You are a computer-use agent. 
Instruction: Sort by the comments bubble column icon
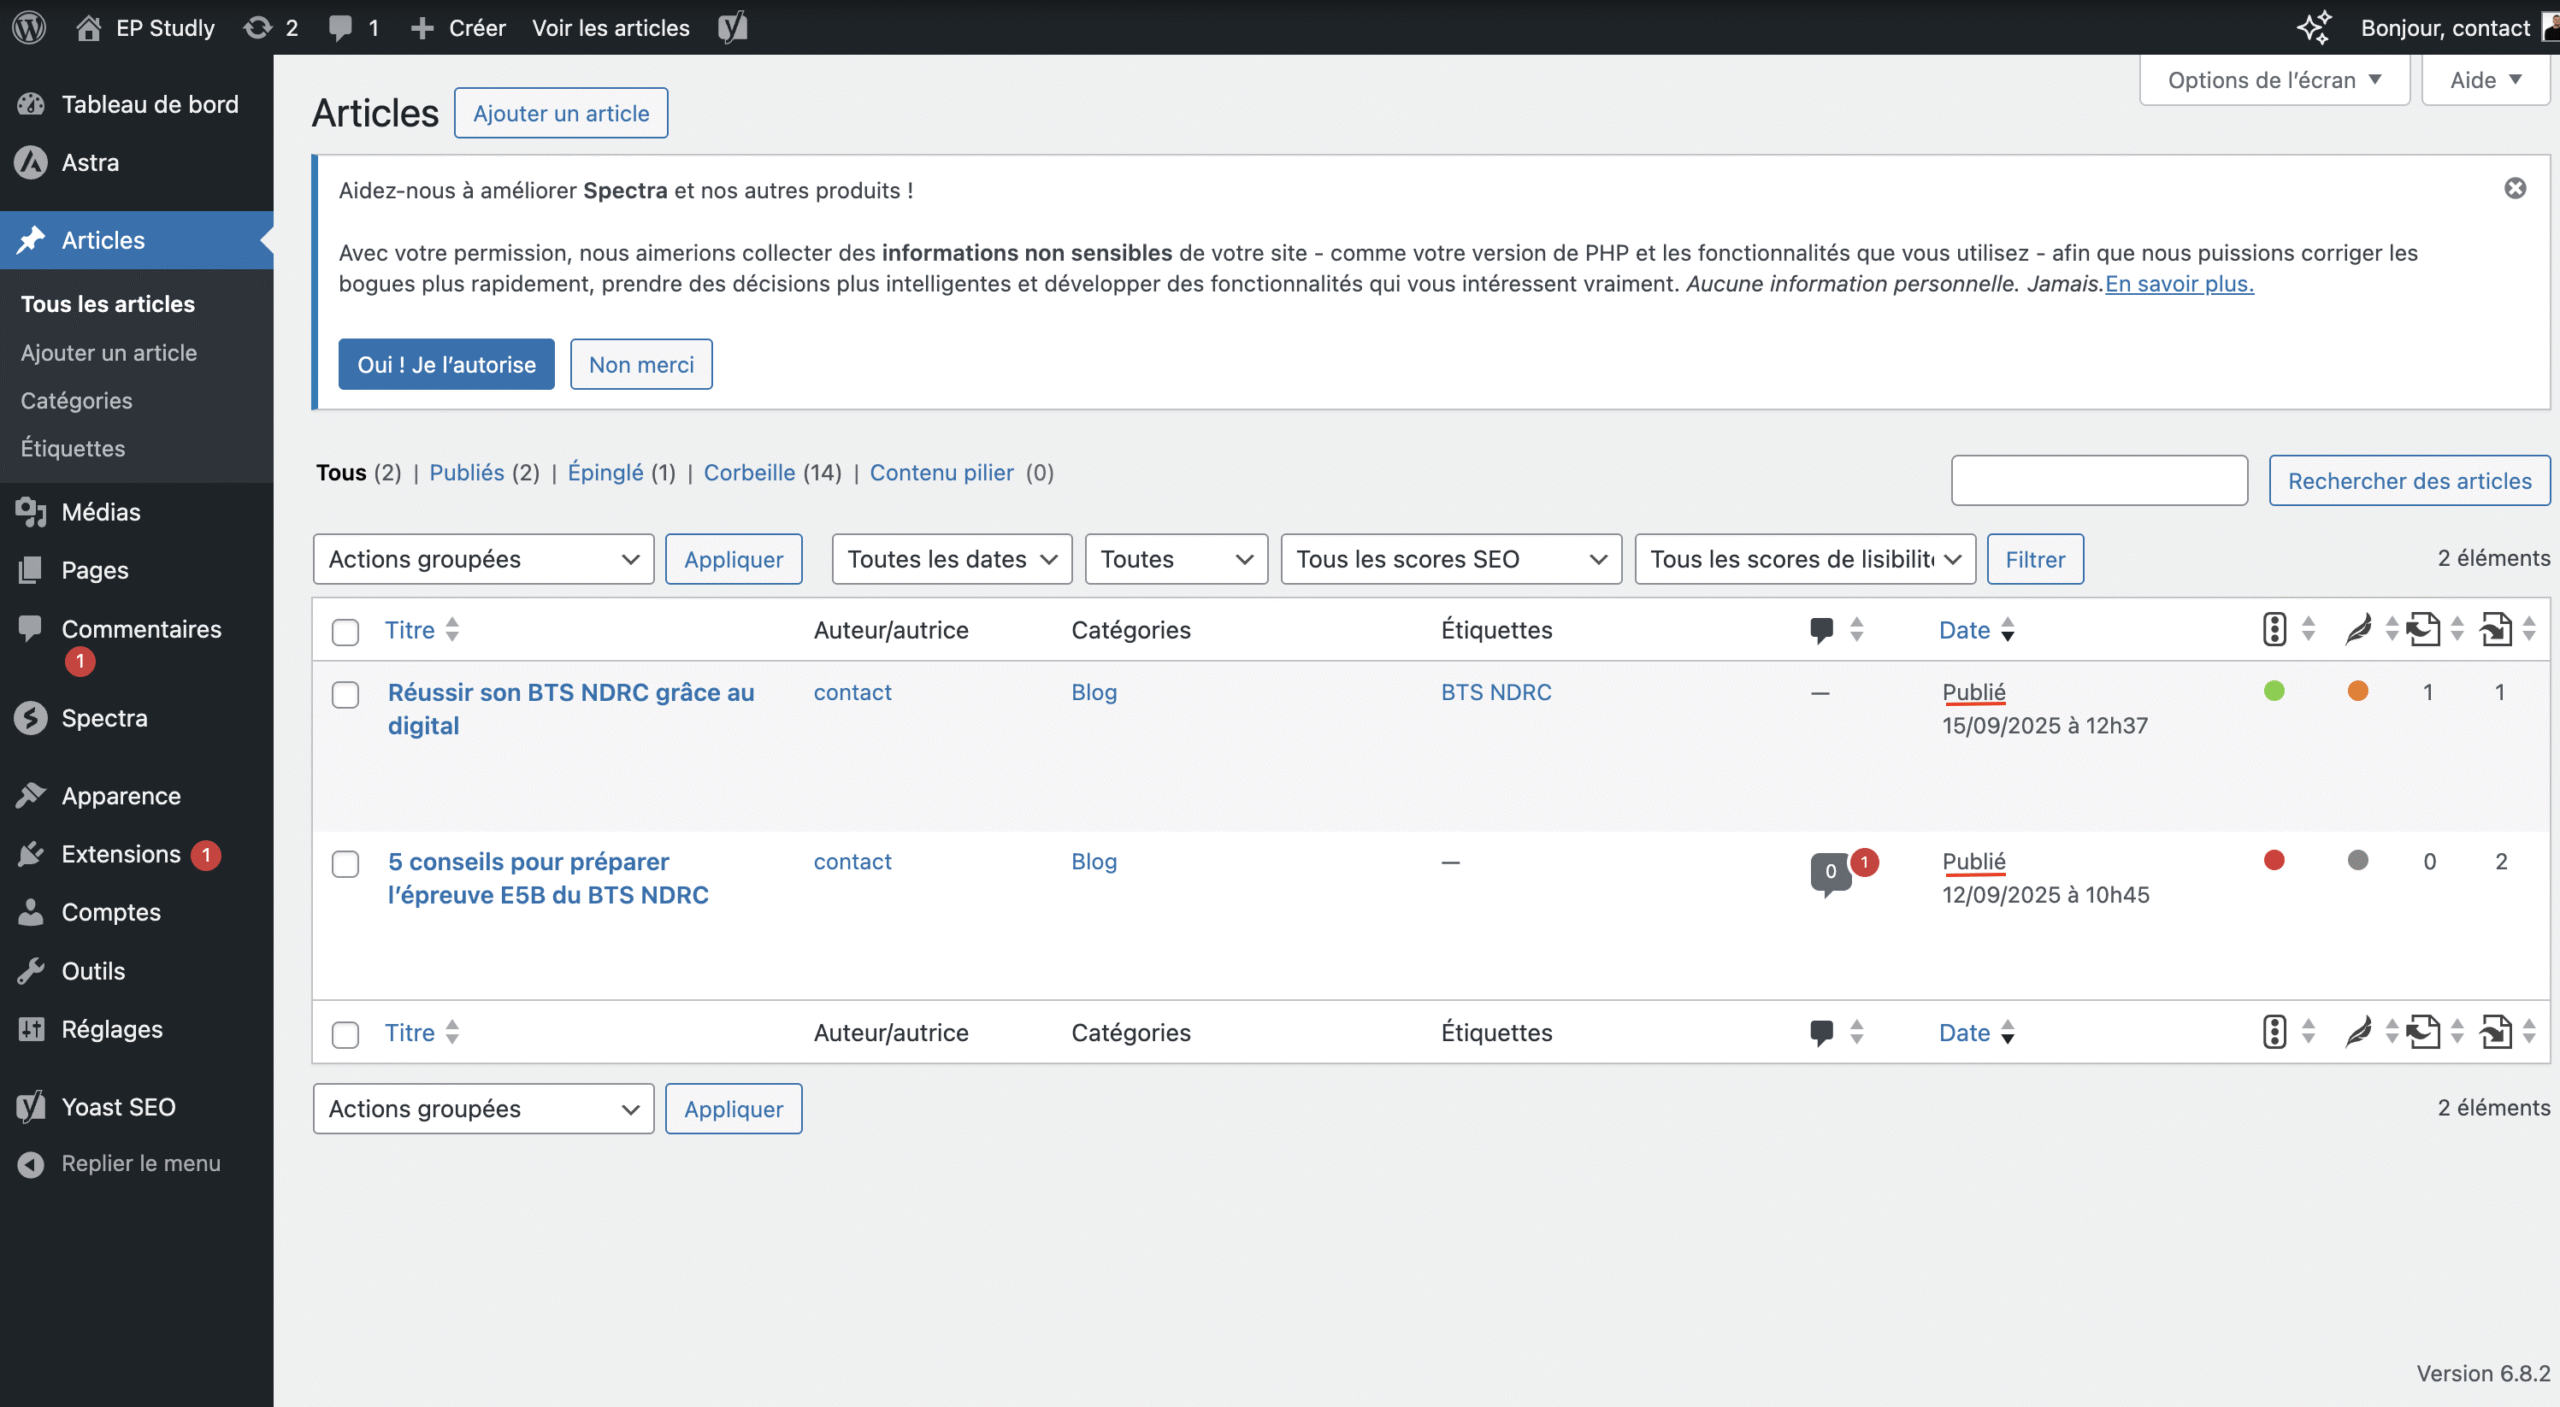pos(1821,630)
